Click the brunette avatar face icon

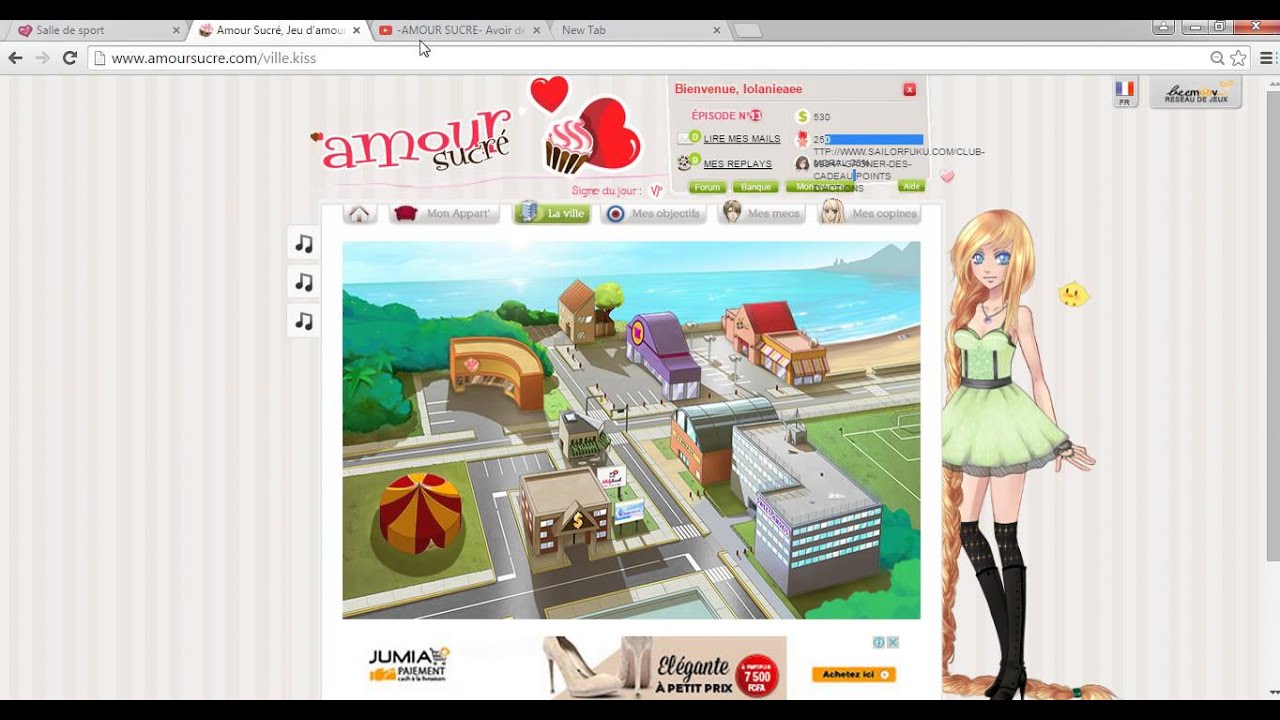pos(802,164)
